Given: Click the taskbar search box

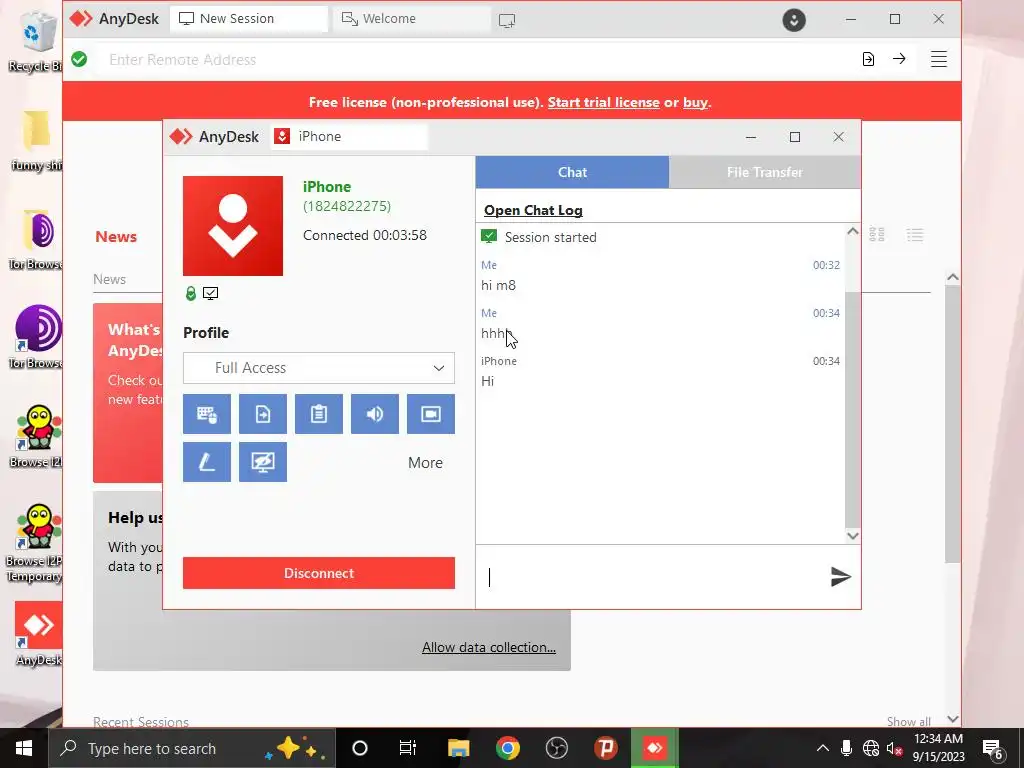Looking at the screenshot, I should [192, 748].
